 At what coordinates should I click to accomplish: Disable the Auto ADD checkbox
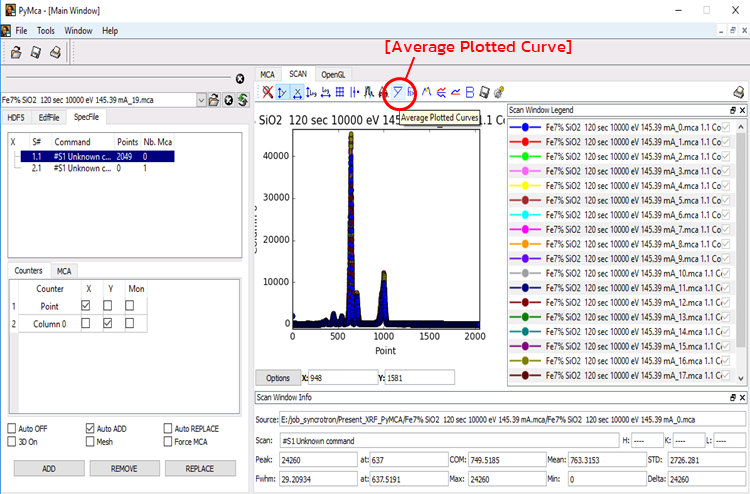[90, 428]
